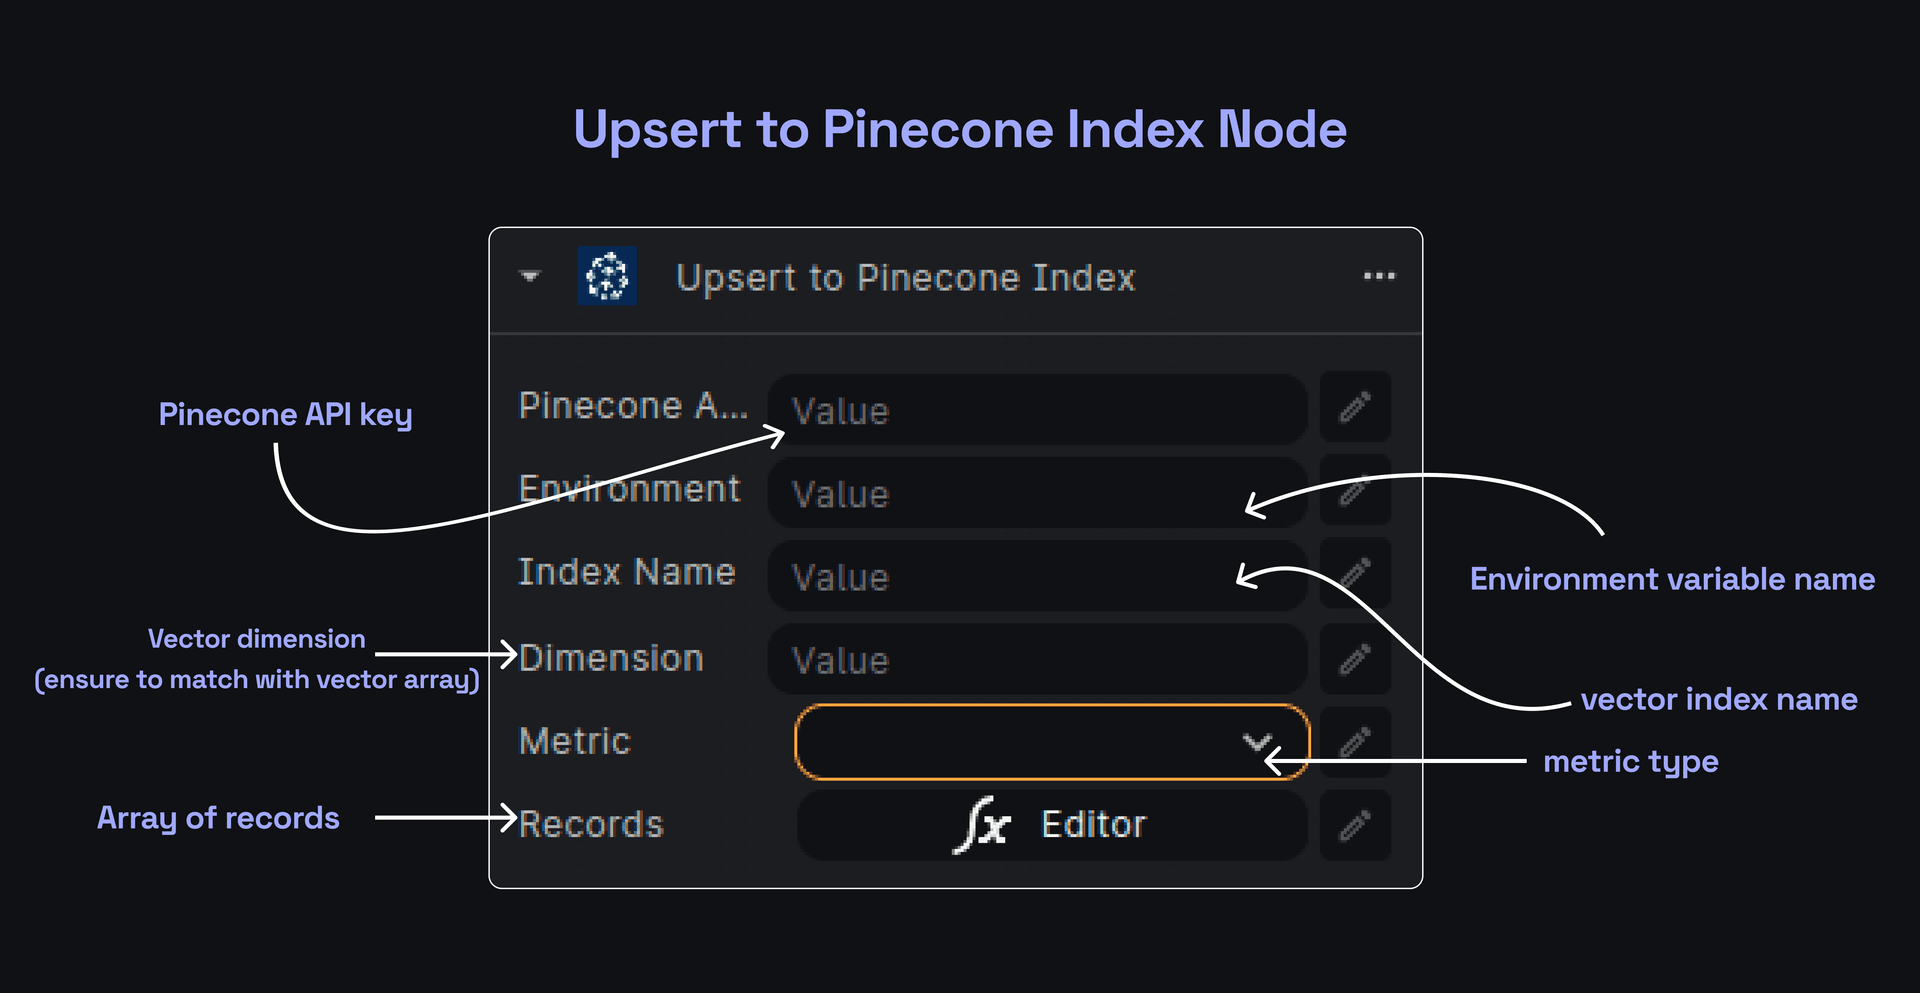Click the pencil icon beside Dimension

(x=1355, y=659)
